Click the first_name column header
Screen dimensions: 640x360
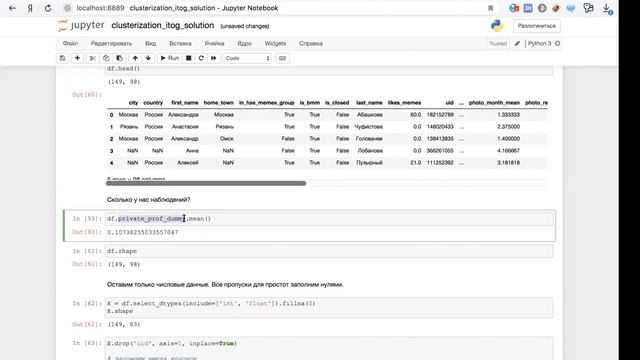[184, 103]
